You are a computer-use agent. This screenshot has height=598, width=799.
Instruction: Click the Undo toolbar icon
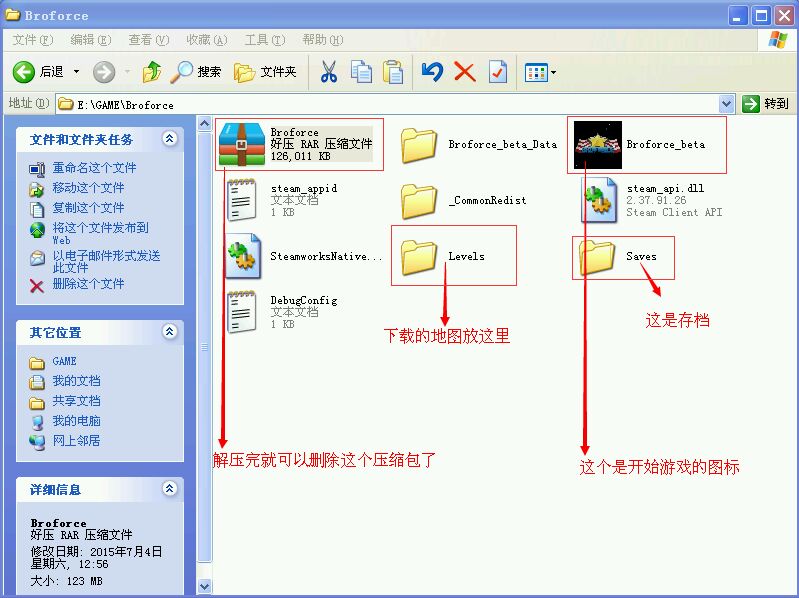pyautogui.click(x=433, y=72)
